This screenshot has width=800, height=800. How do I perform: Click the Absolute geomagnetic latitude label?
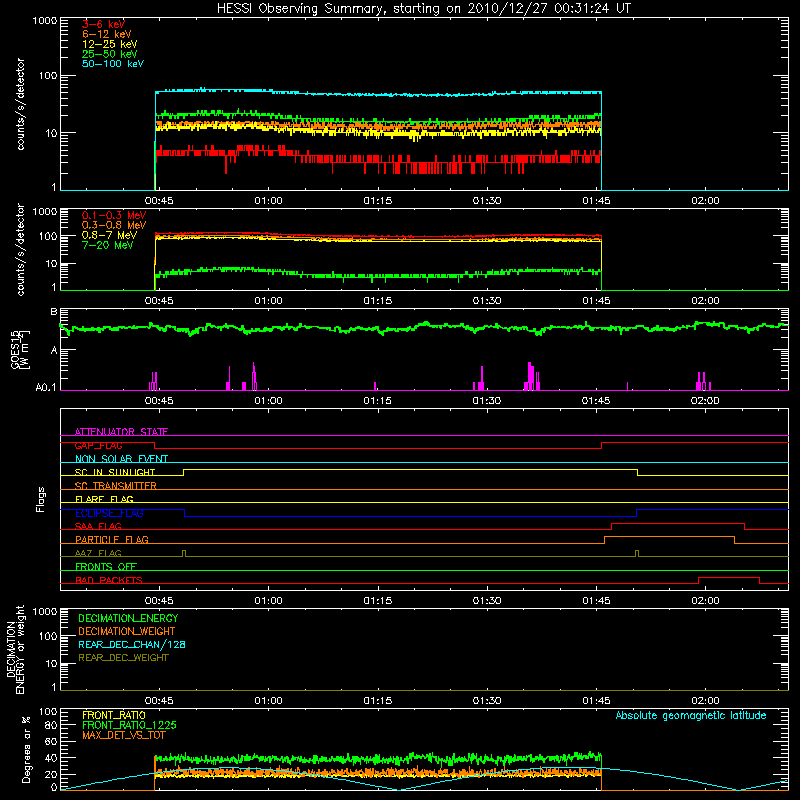pos(691,715)
